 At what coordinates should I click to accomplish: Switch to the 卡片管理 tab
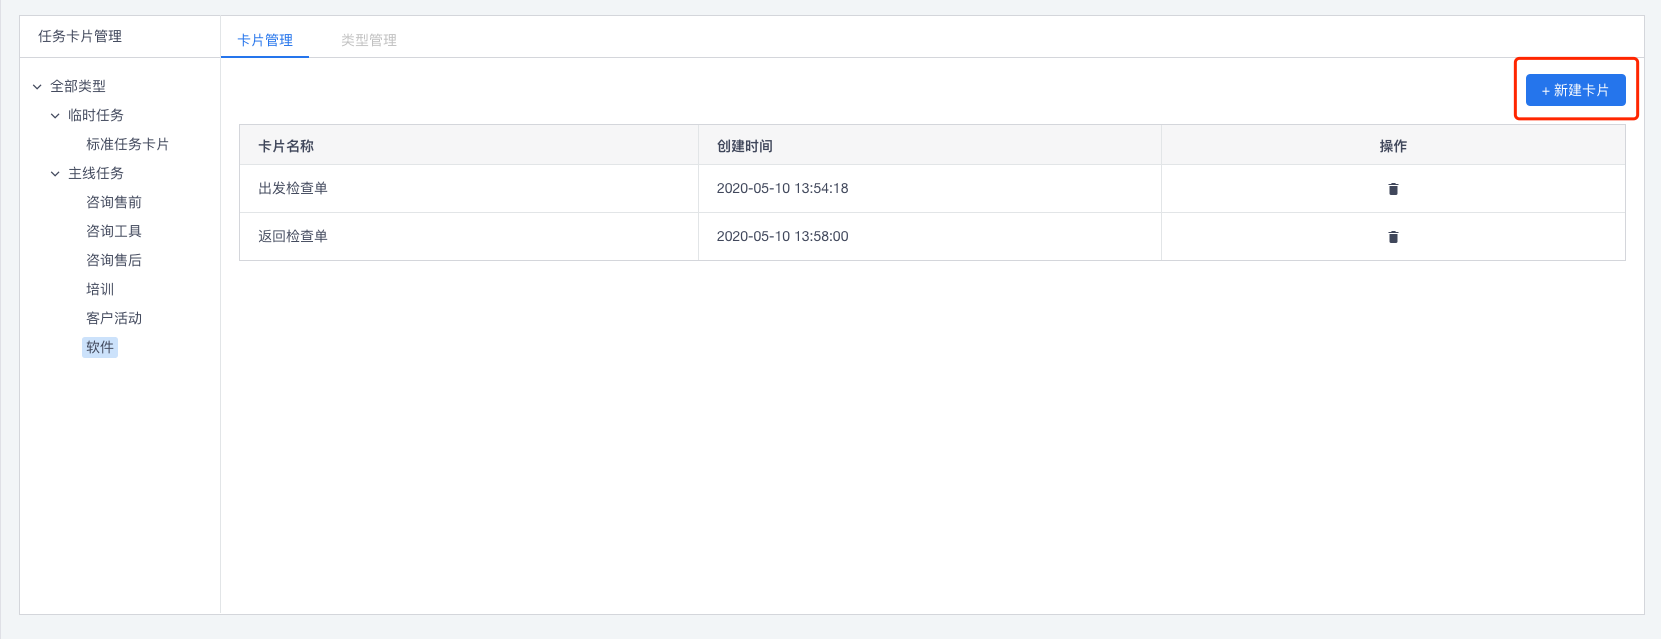[x=265, y=40]
